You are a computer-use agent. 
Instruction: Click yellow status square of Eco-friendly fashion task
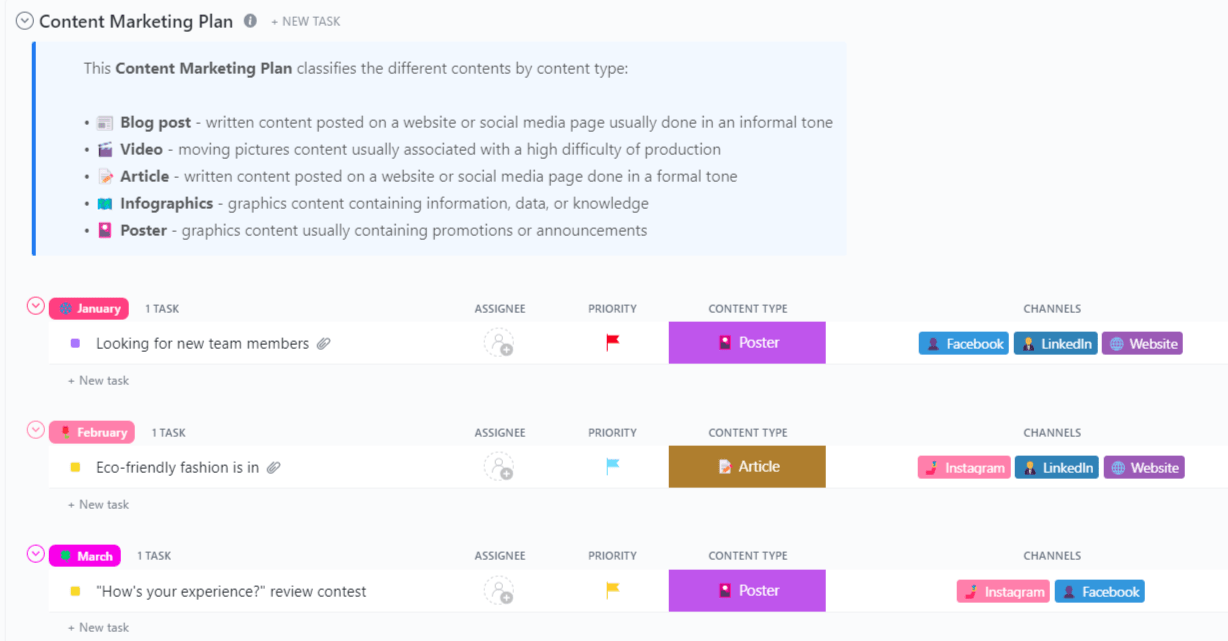[x=75, y=467]
